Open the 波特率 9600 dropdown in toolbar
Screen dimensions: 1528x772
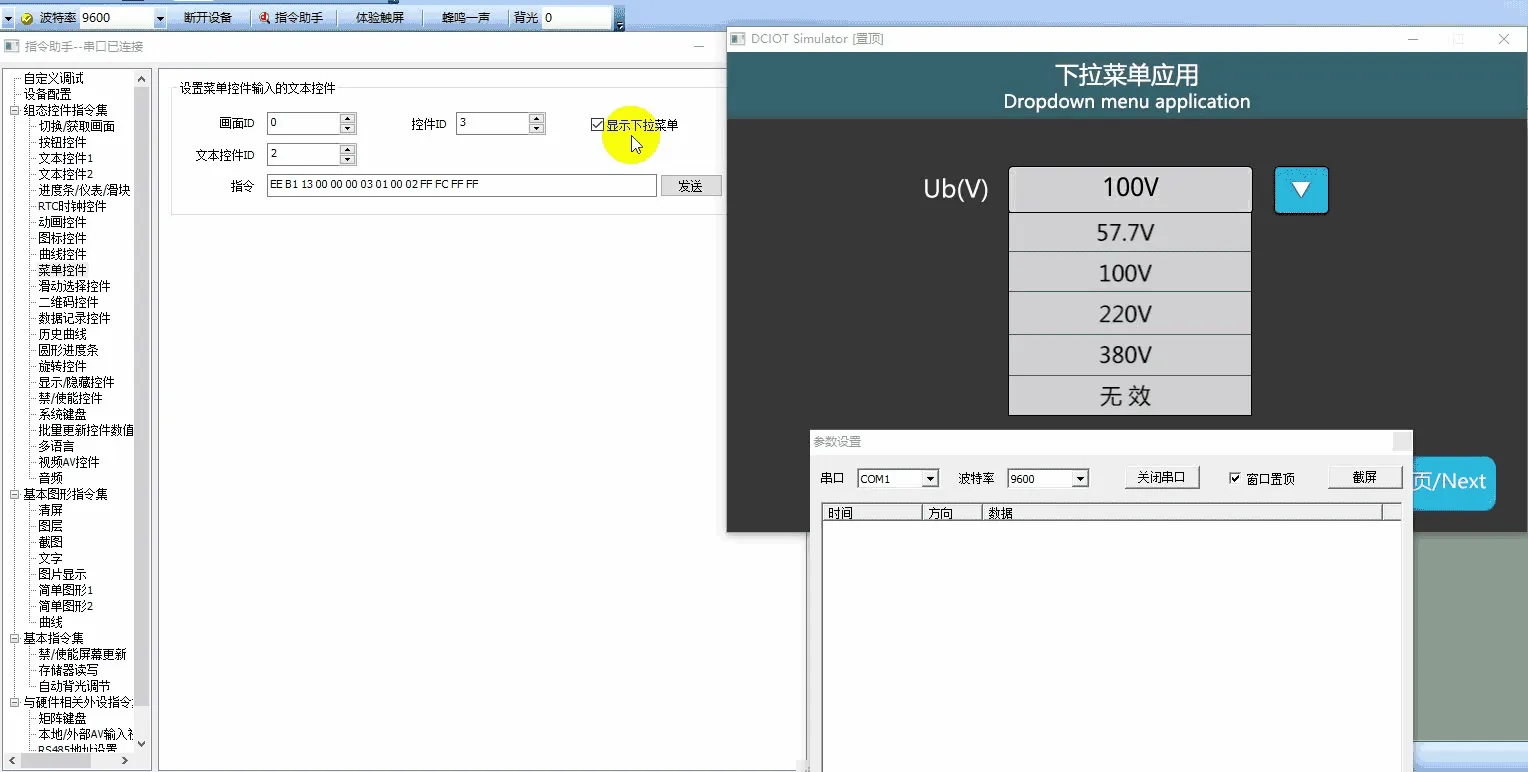(160, 18)
